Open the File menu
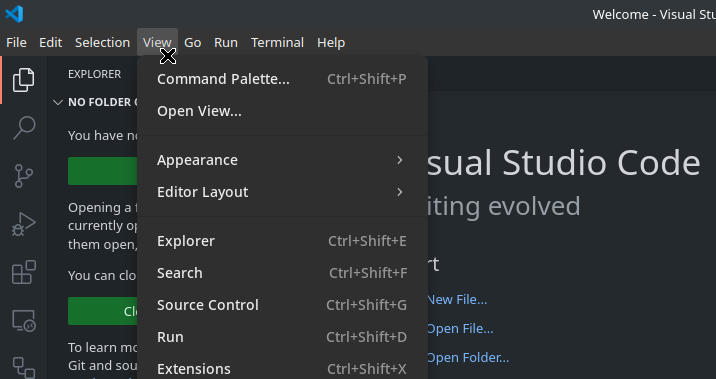 [x=16, y=42]
